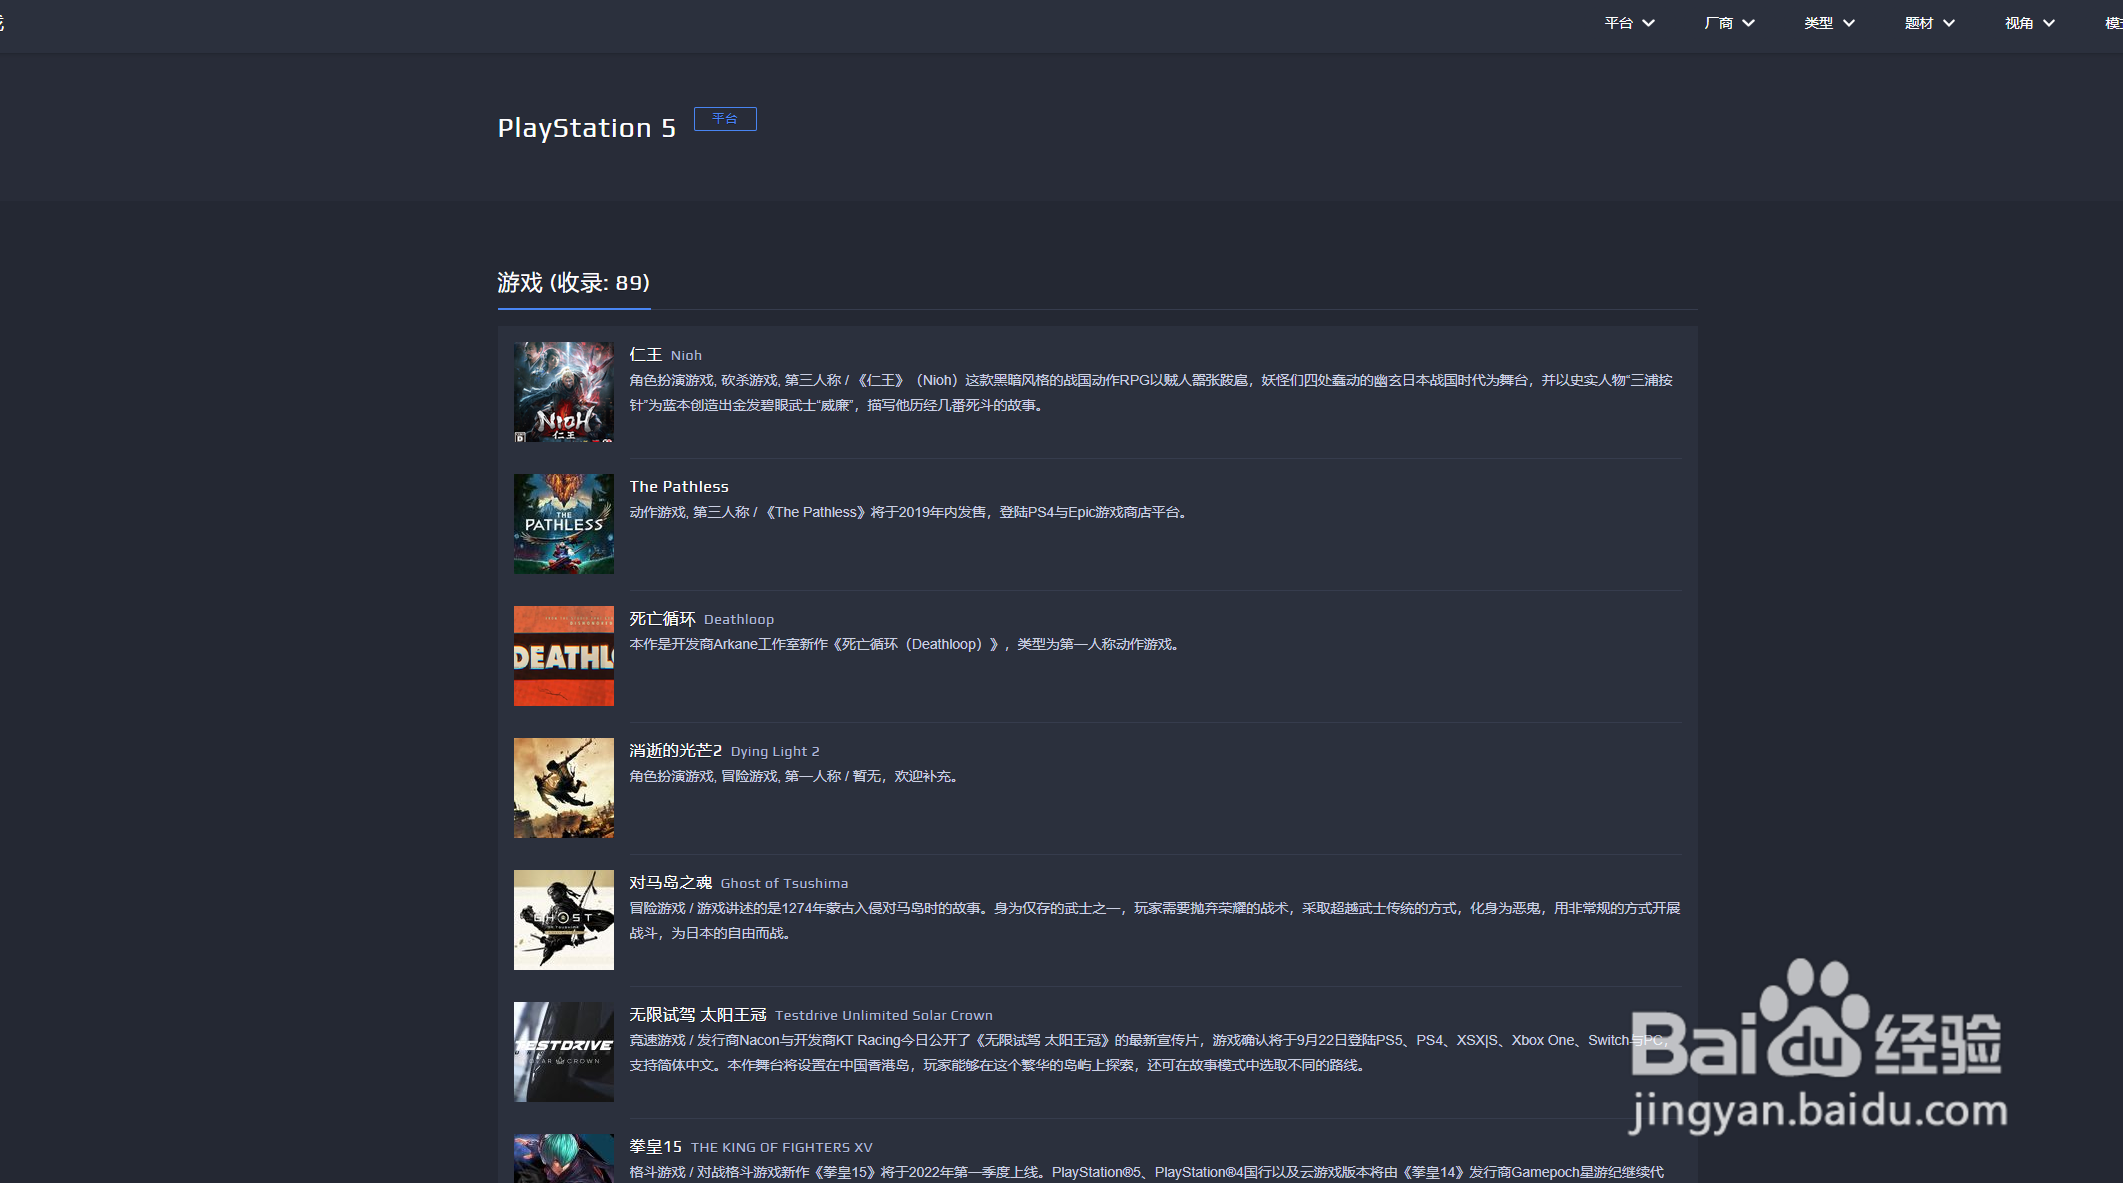Click the Deathloop cover image

pyautogui.click(x=563, y=655)
